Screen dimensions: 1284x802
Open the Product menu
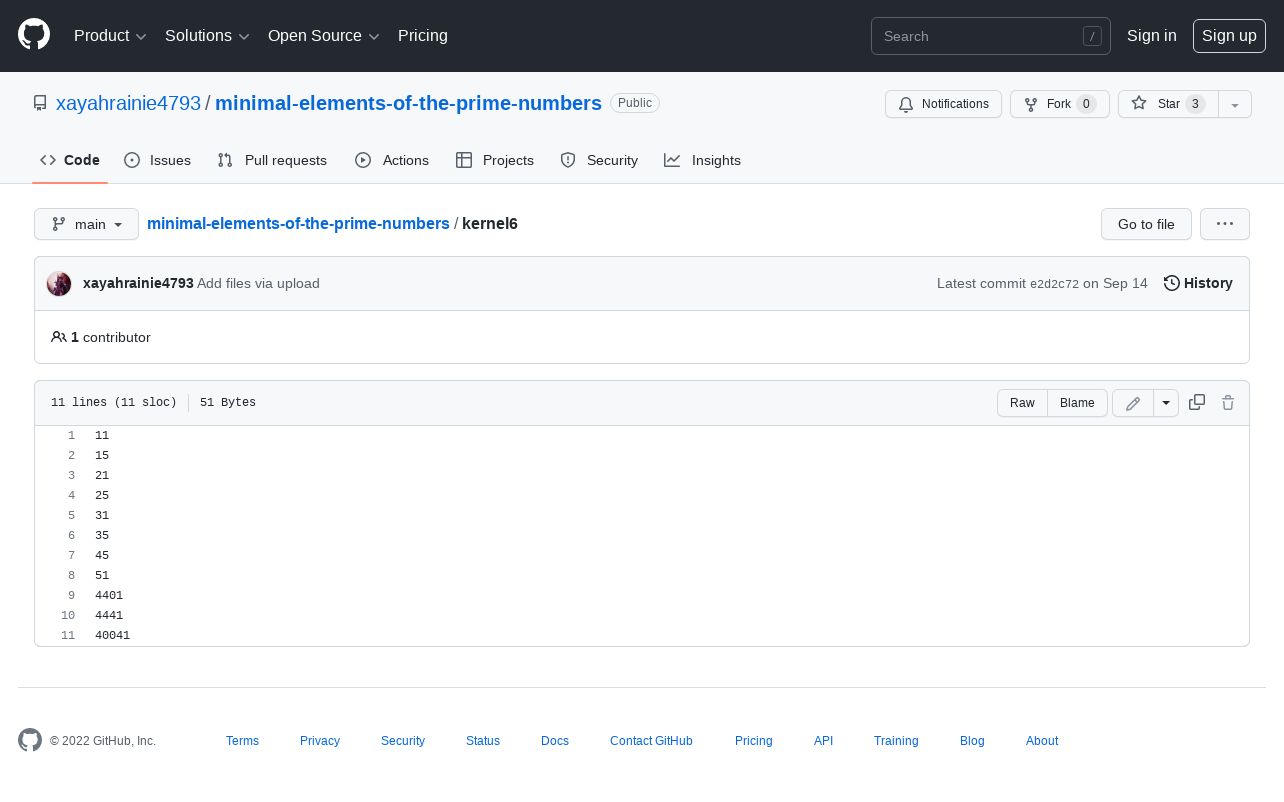point(110,36)
